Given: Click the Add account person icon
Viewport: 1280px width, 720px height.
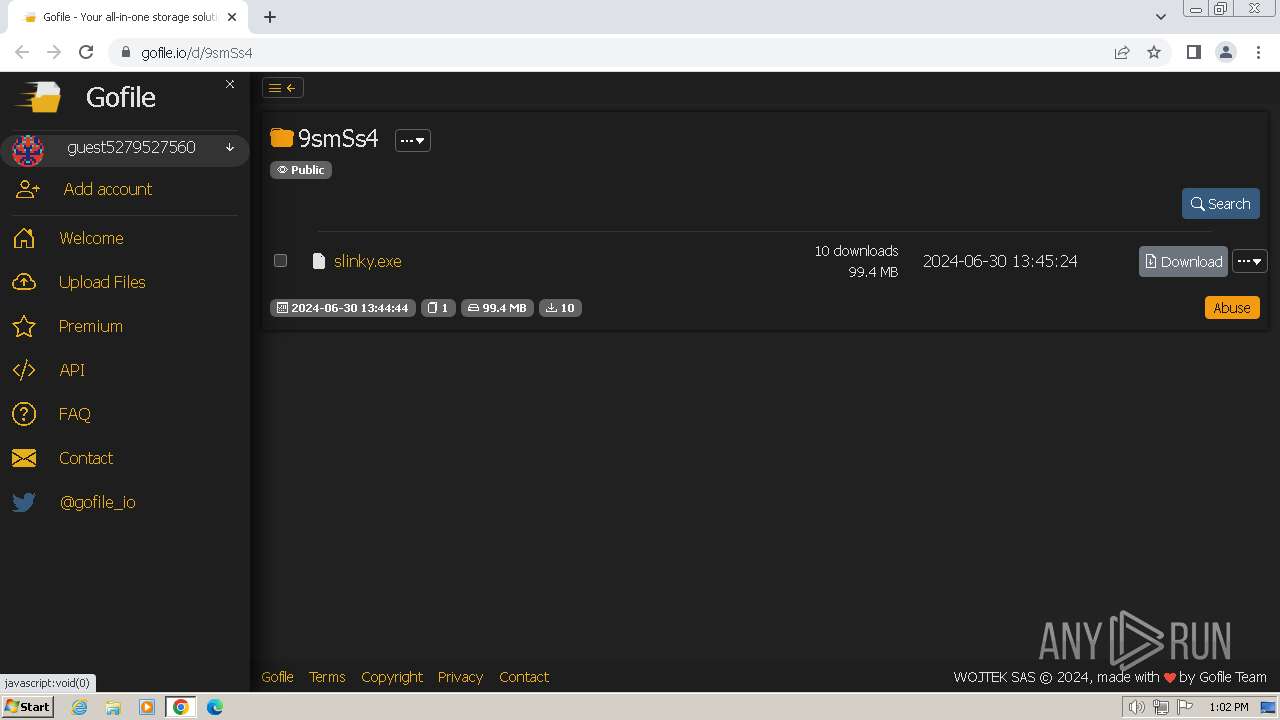Looking at the screenshot, I should point(28,189).
